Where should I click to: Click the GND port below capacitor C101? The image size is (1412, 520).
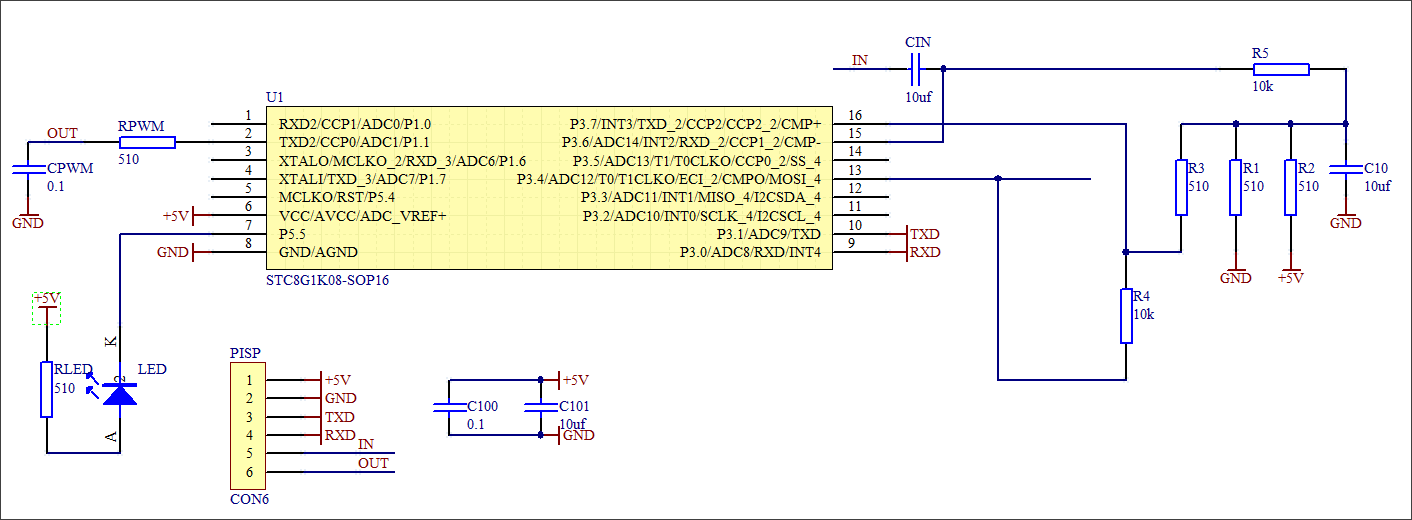[x=569, y=435]
